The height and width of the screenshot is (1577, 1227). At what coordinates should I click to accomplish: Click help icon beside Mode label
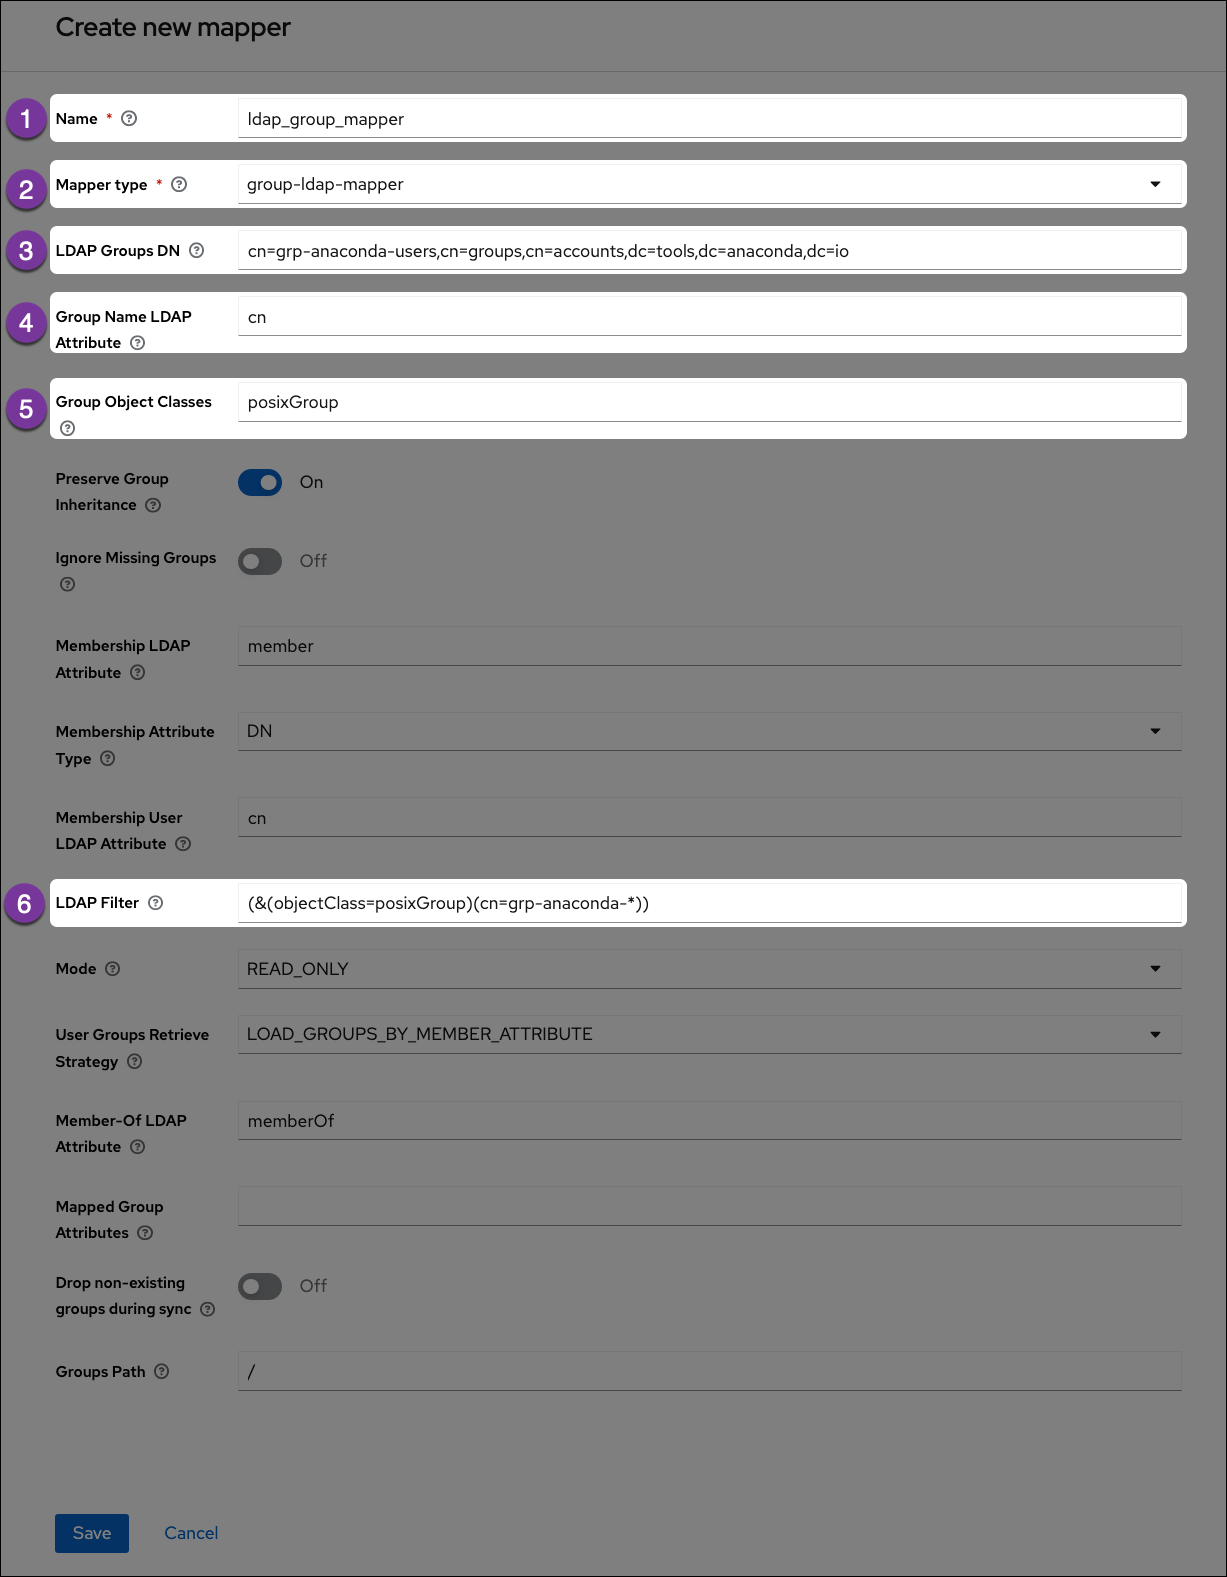(x=112, y=968)
